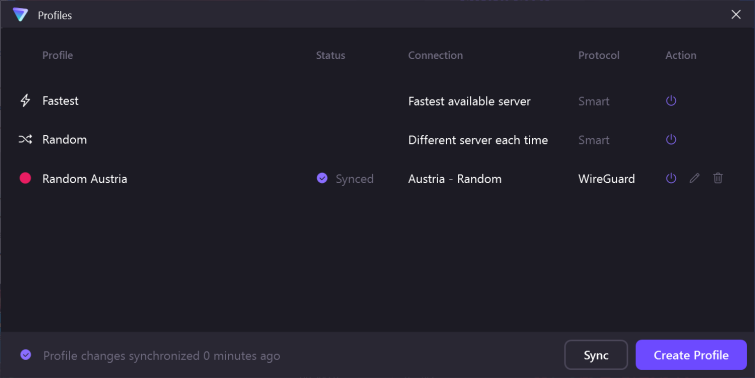The height and width of the screenshot is (378, 755).
Task: Connect to Random Austria via power icon
Action: pos(671,178)
